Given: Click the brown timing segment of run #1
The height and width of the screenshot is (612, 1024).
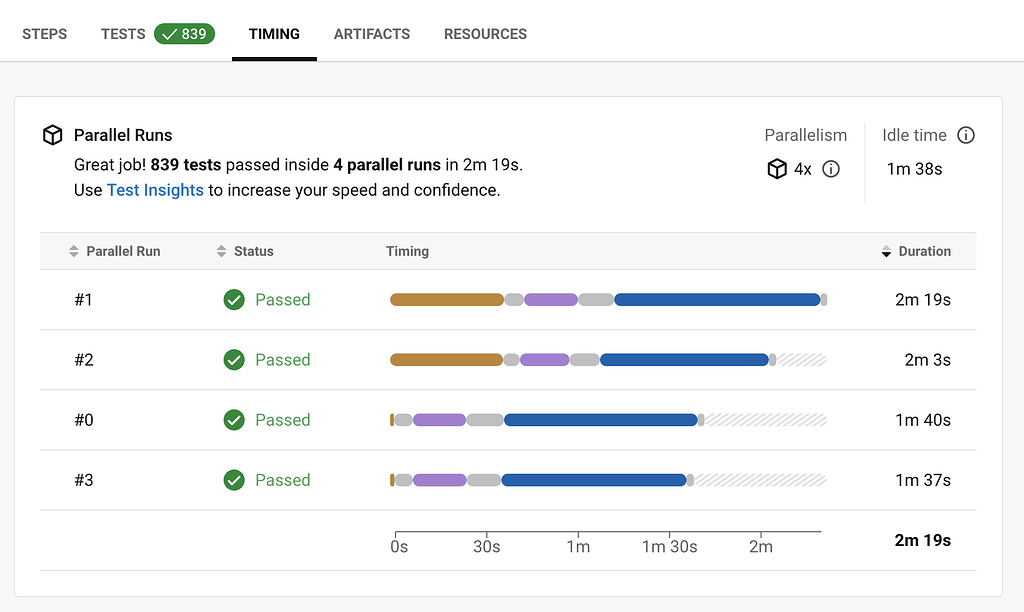Looking at the screenshot, I should 446,299.
